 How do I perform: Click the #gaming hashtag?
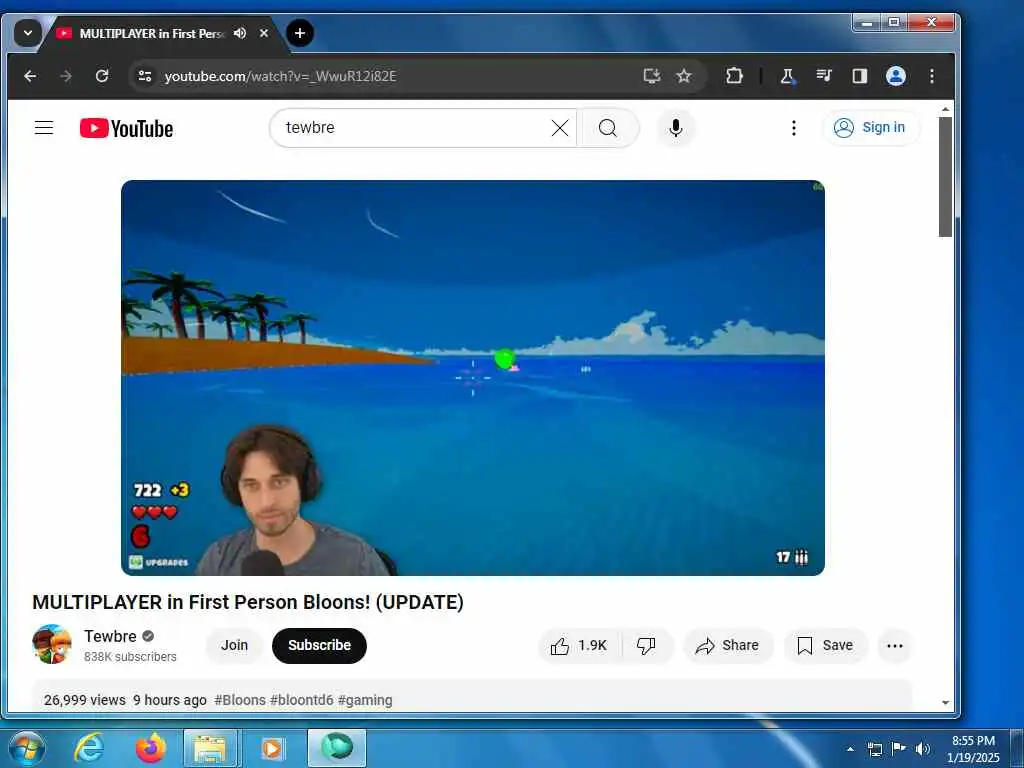365,700
